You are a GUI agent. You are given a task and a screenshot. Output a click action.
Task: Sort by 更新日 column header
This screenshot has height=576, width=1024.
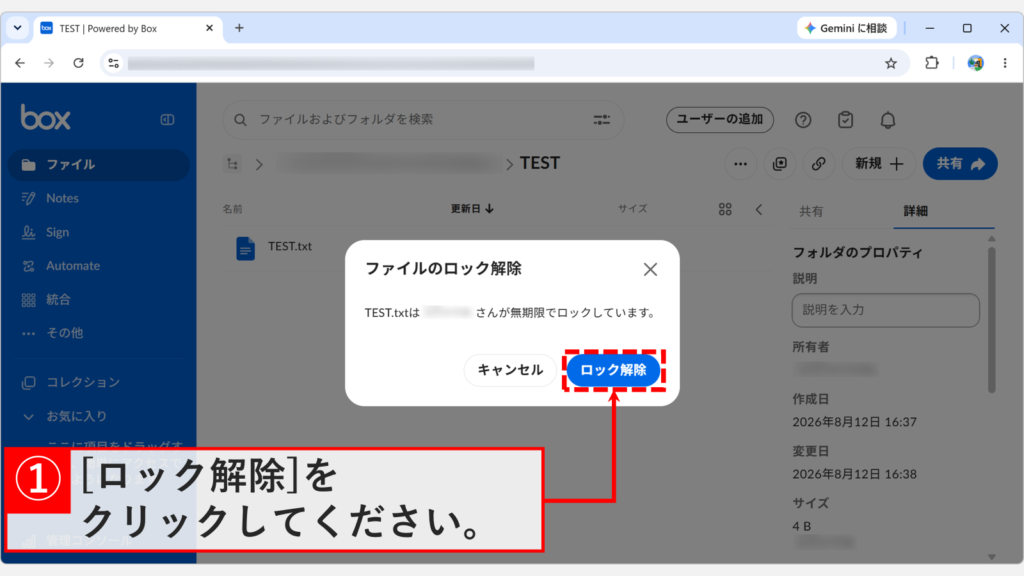[x=472, y=208]
